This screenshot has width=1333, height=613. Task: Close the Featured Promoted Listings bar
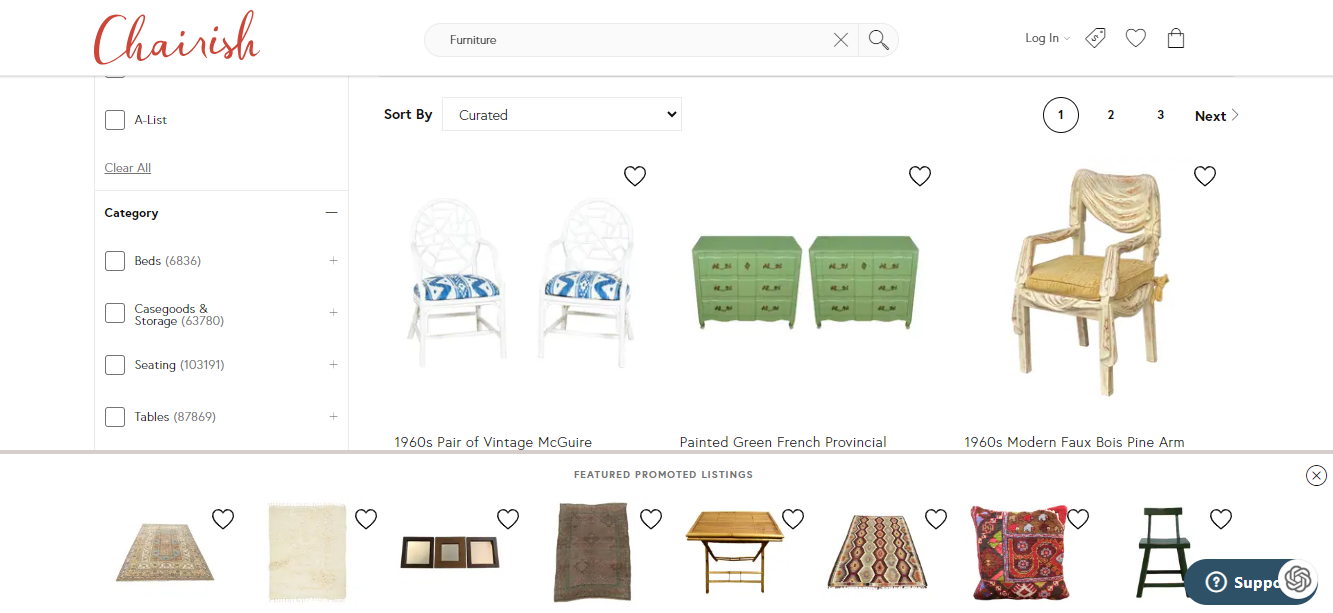(1317, 476)
